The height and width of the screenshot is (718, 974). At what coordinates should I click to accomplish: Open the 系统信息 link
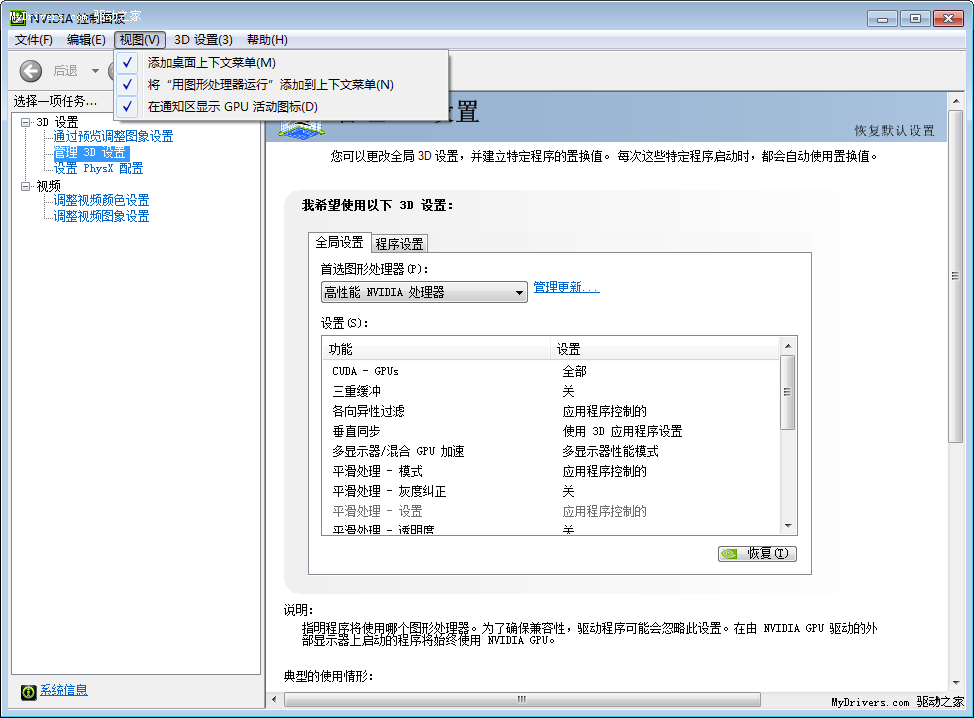tap(64, 690)
